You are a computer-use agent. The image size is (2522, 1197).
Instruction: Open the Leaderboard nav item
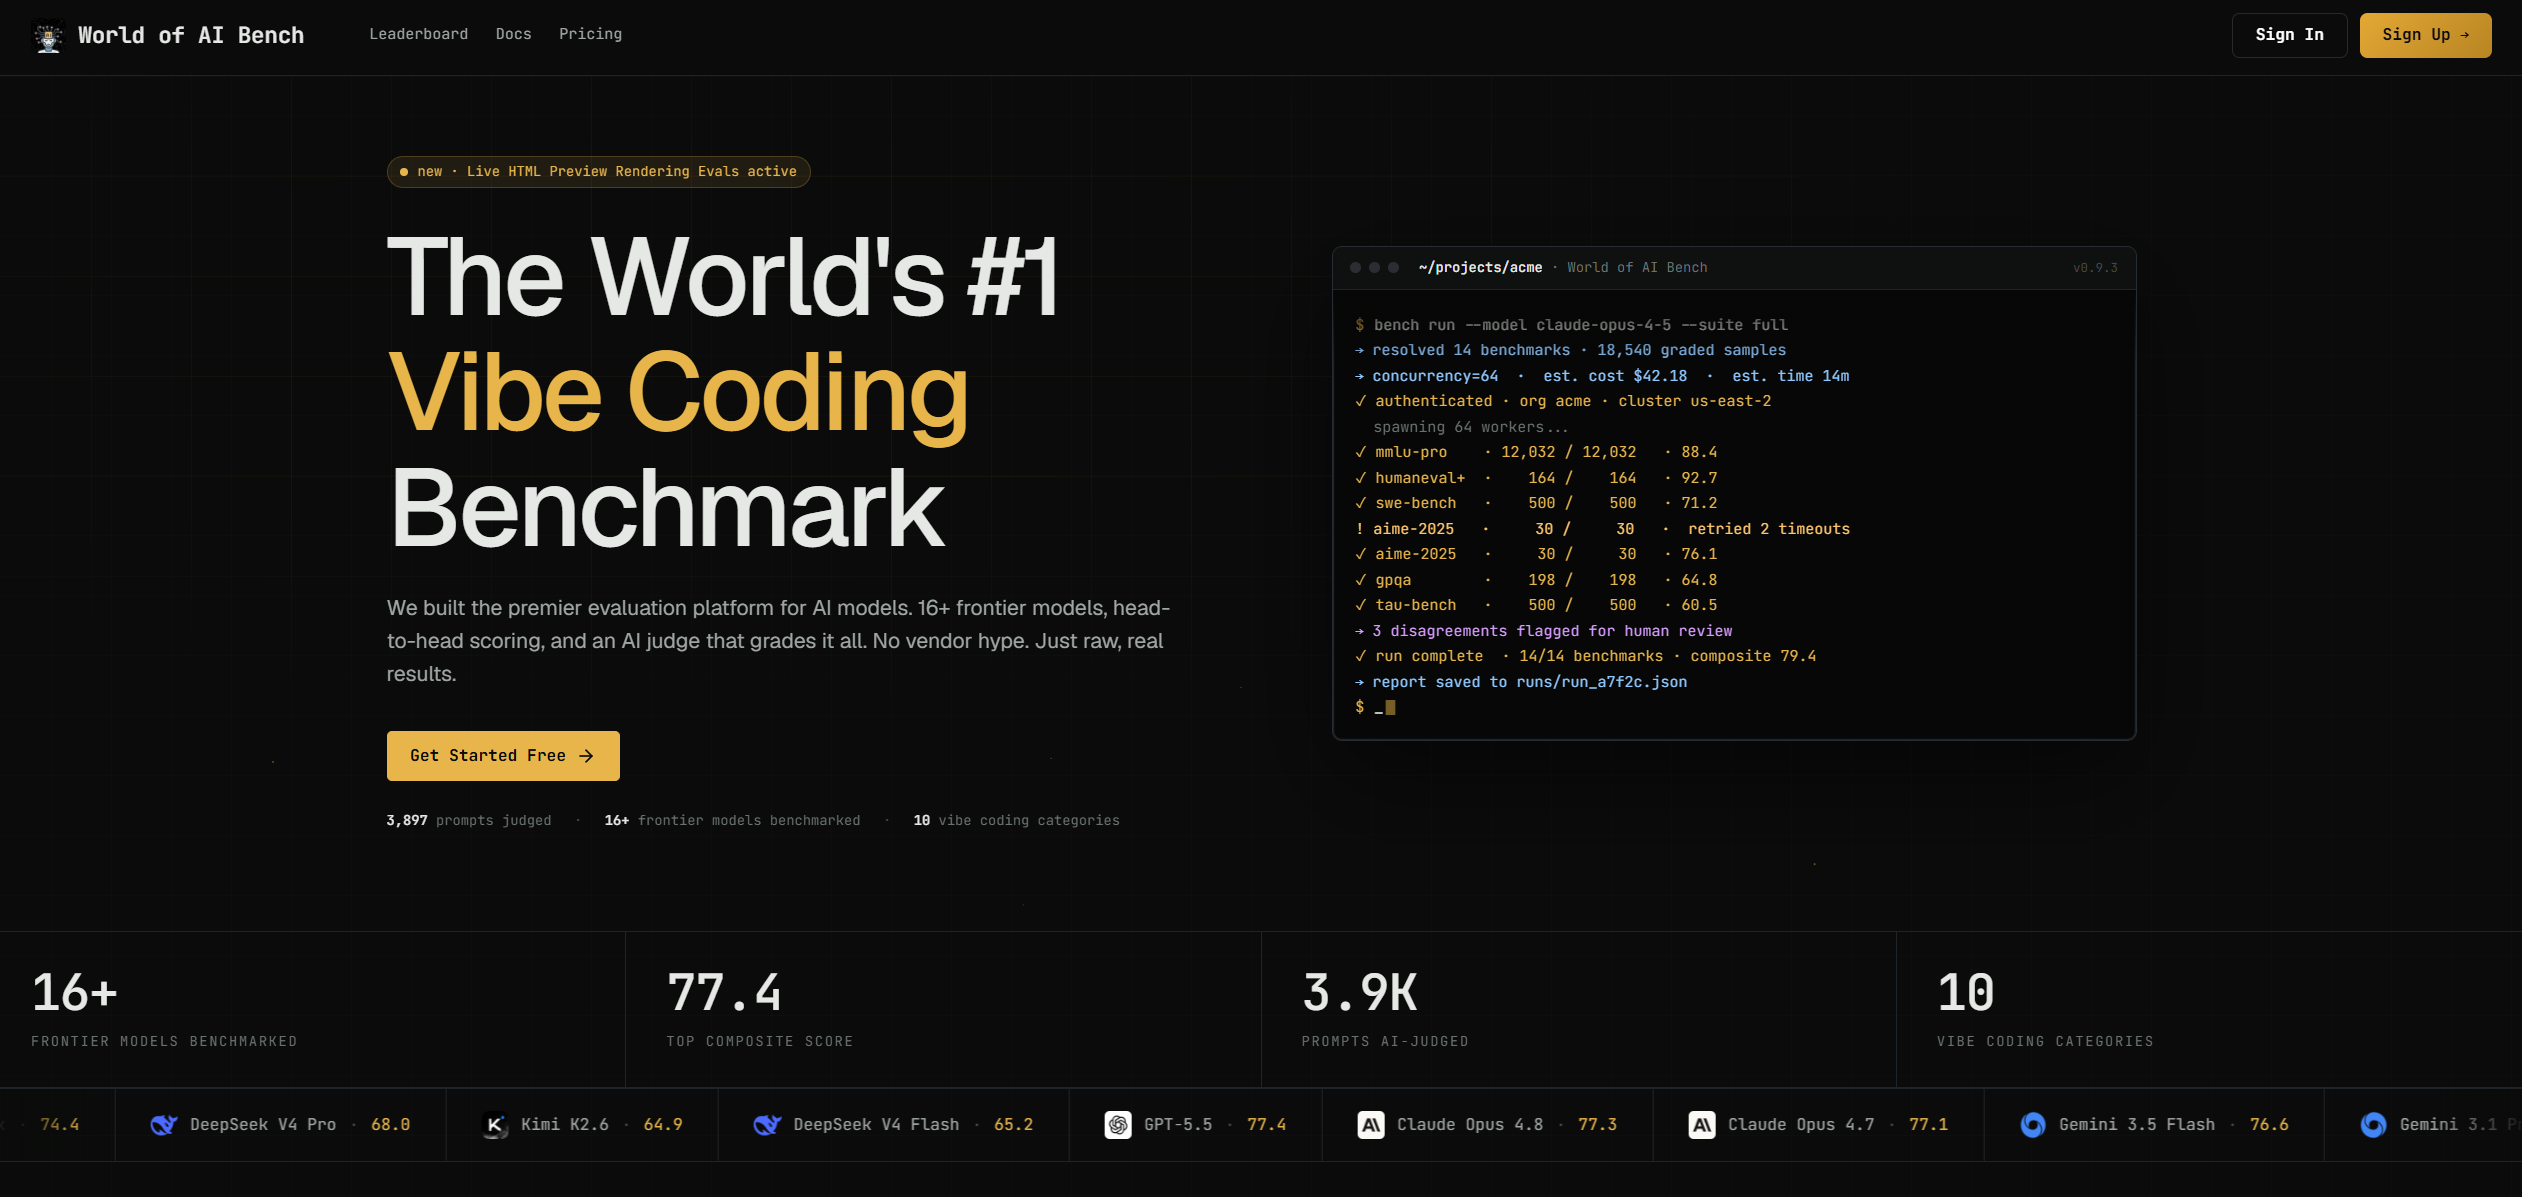[419, 34]
